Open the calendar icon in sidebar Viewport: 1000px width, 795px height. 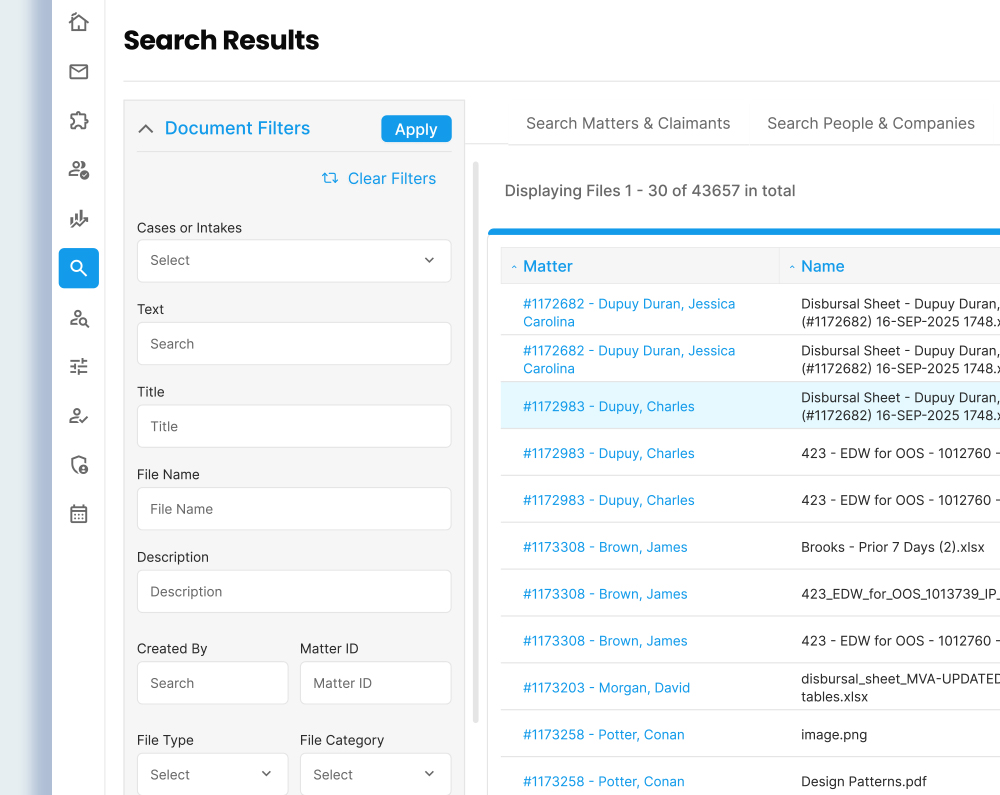(x=78, y=514)
